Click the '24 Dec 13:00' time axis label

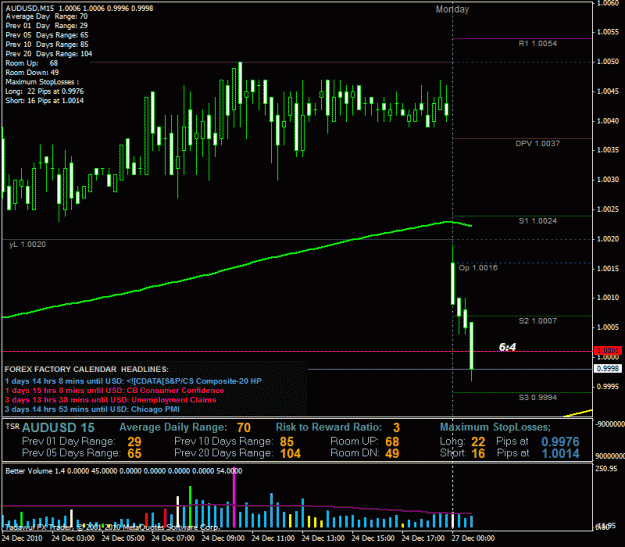(x=323, y=538)
